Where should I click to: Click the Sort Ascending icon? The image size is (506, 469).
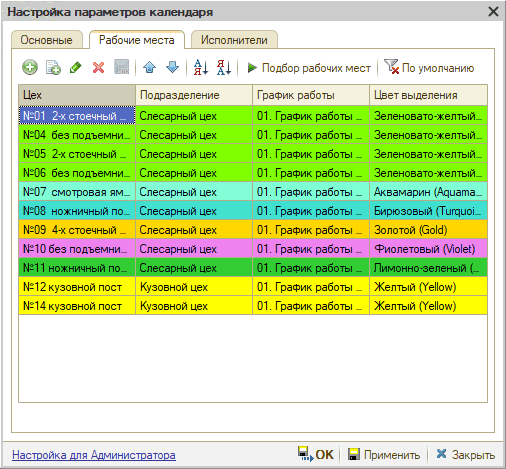click(201, 68)
